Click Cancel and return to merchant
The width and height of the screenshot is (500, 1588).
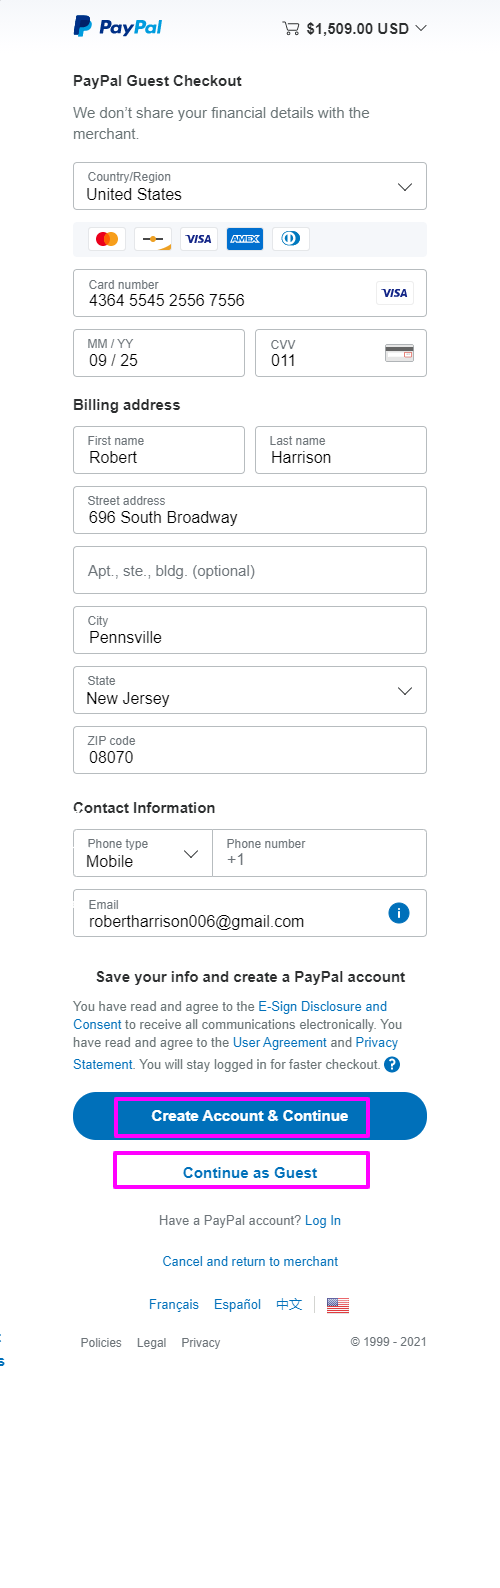pos(250,1261)
